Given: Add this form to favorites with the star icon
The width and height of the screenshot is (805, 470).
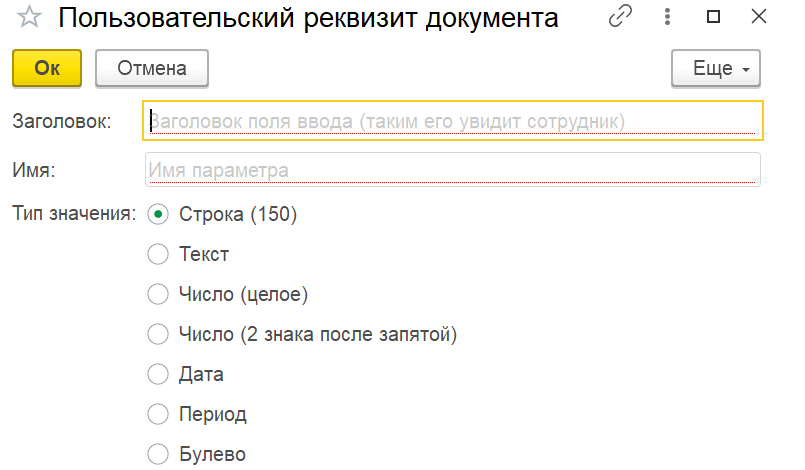Looking at the screenshot, I should [x=31, y=18].
